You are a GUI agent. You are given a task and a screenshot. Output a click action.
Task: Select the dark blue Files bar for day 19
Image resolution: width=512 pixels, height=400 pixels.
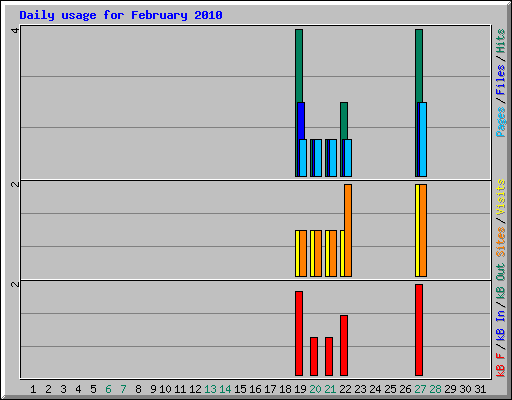[301, 121]
